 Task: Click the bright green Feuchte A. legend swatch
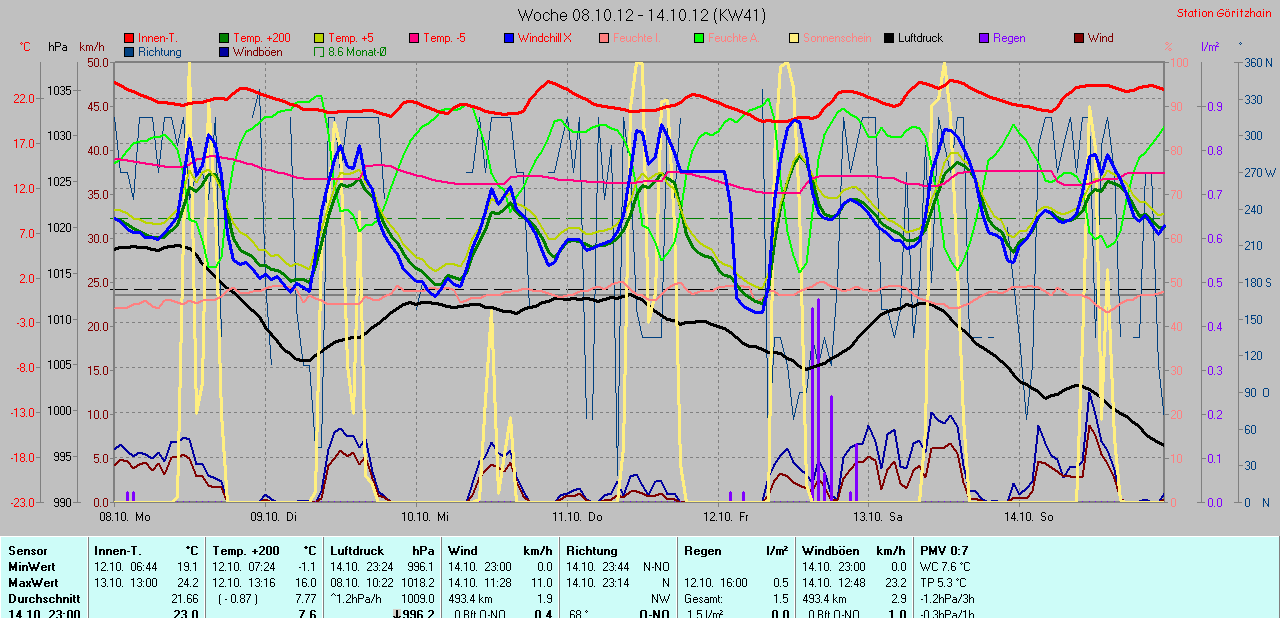coord(699,38)
